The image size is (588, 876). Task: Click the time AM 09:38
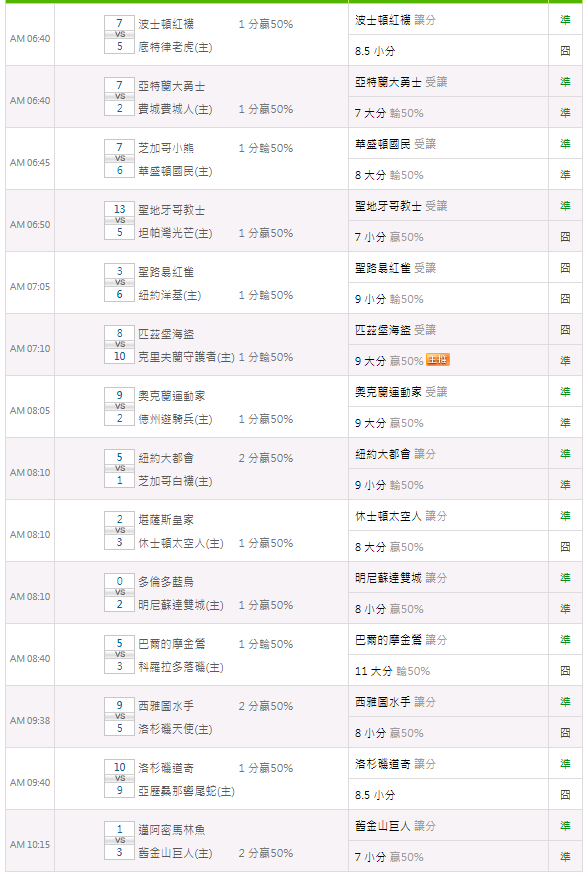(30, 721)
